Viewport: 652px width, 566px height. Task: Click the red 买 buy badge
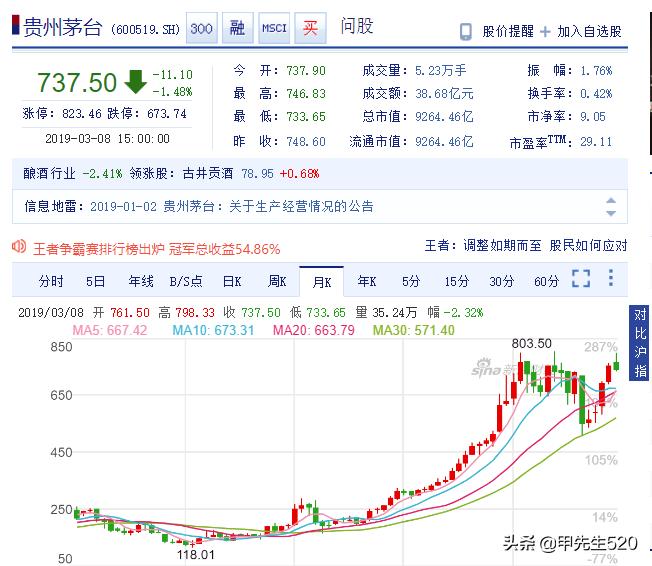[310, 28]
